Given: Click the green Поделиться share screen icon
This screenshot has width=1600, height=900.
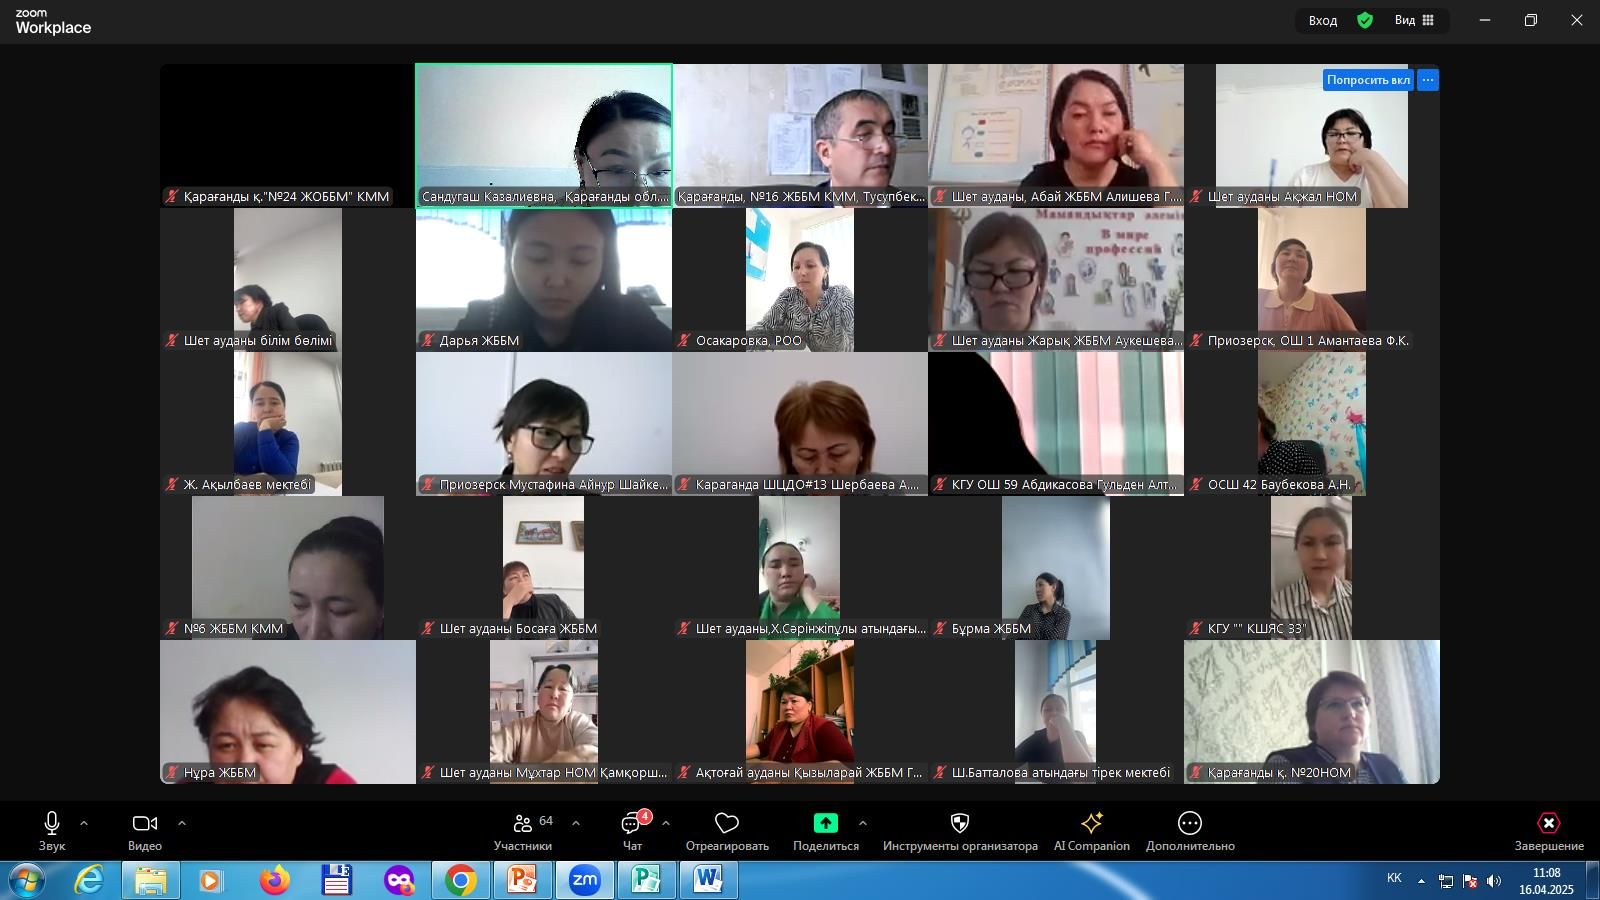Looking at the screenshot, I should click(x=825, y=823).
